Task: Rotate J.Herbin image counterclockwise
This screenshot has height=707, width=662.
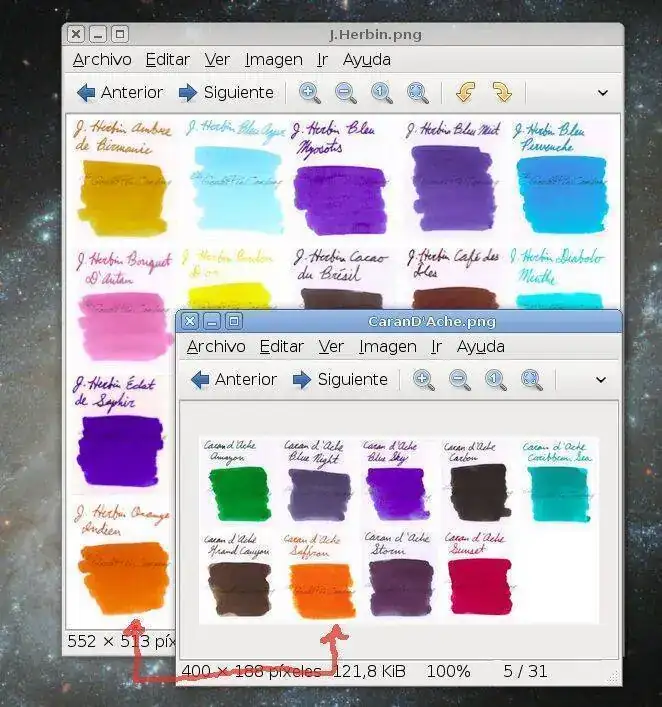Action: [x=465, y=93]
